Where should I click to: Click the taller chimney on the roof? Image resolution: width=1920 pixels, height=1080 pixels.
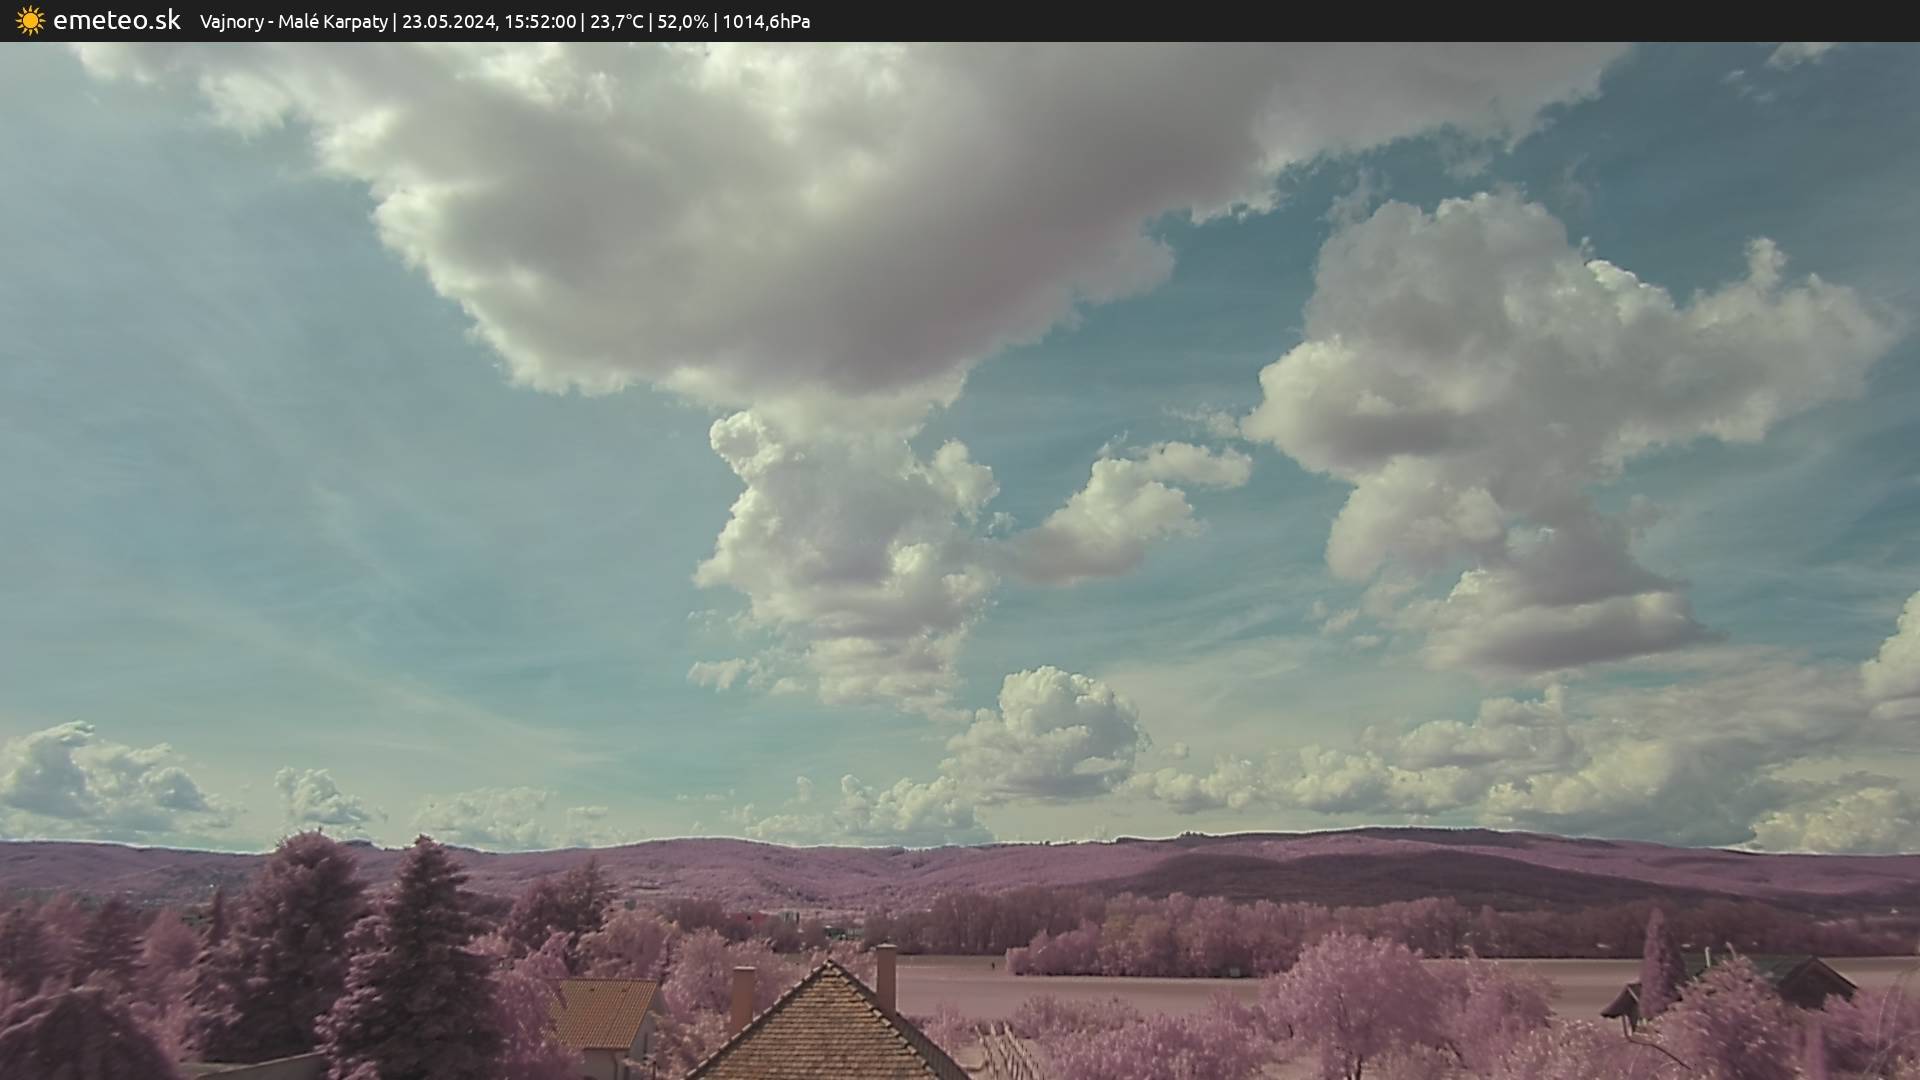pyautogui.click(x=886, y=975)
